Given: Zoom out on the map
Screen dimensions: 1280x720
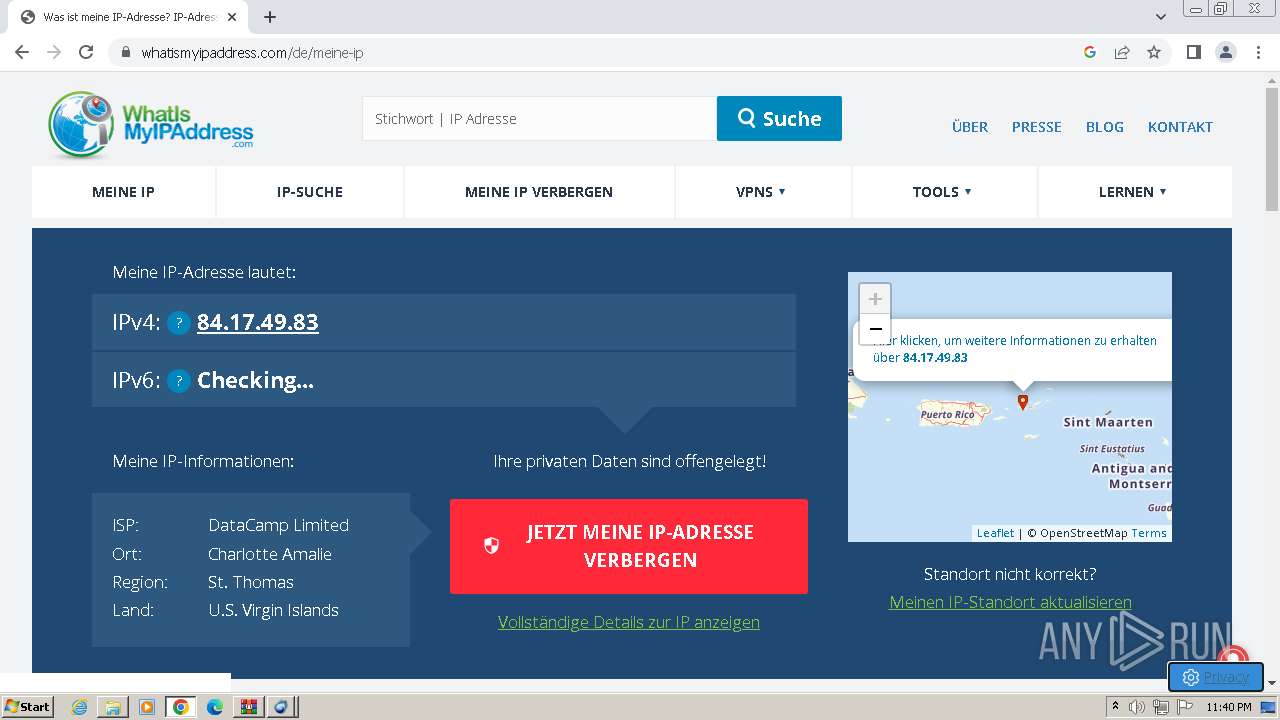Looking at the screenshot, I should point(875,329).
